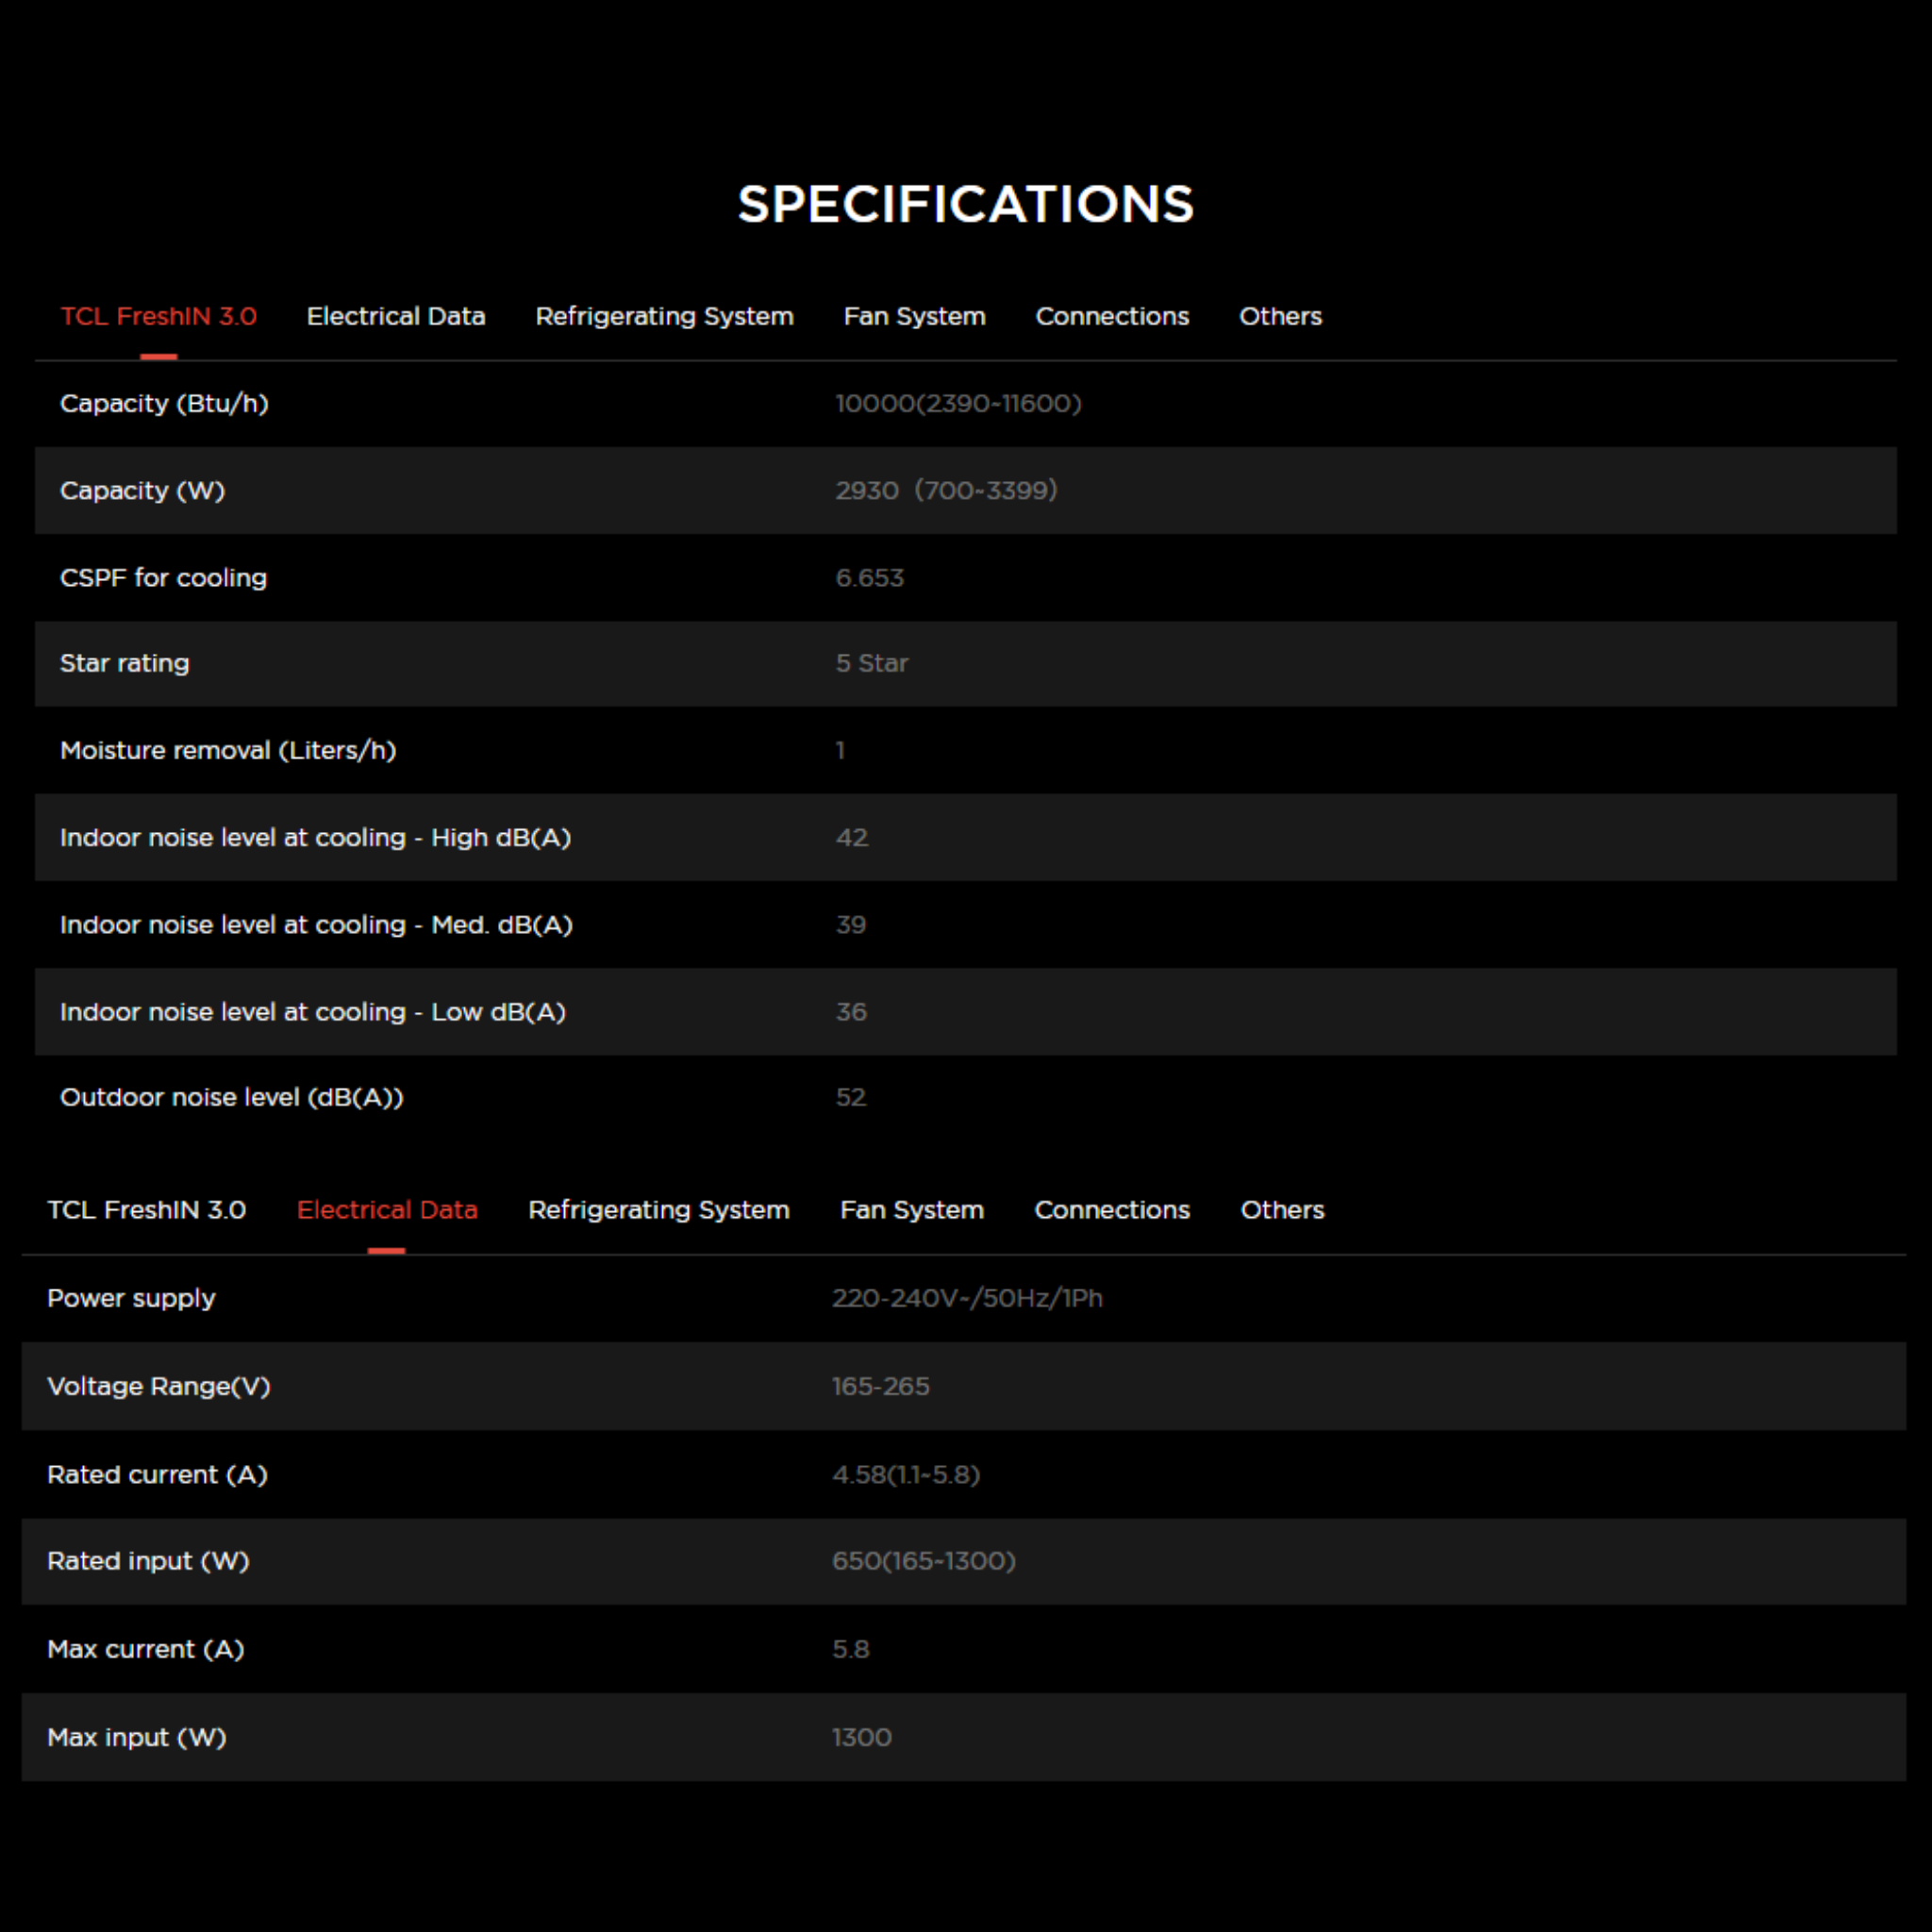1932x1932 pixels.
Task: Switch to upper Refrigerating System tab
Action: [x=664, y=316]
